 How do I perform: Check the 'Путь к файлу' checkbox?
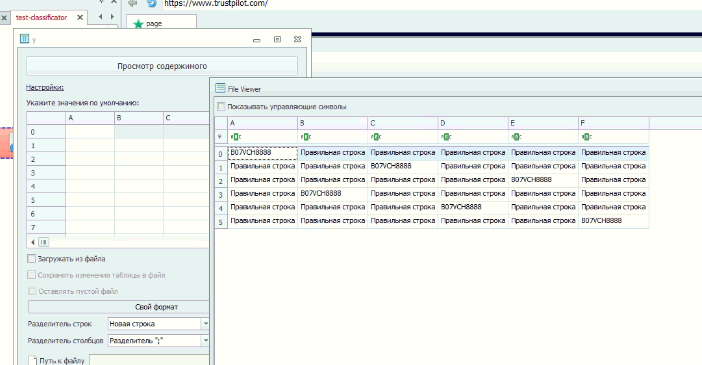point(33,360)
